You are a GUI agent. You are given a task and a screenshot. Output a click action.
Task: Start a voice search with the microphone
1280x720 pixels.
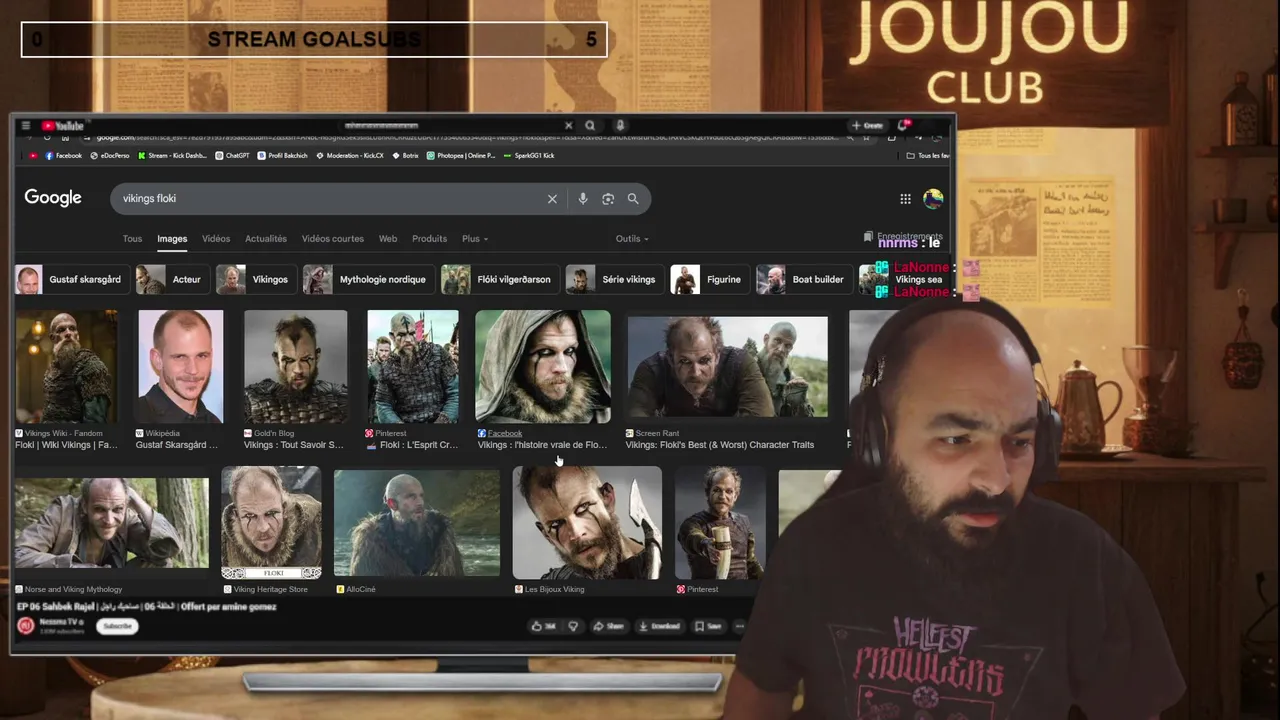point(583,199)
